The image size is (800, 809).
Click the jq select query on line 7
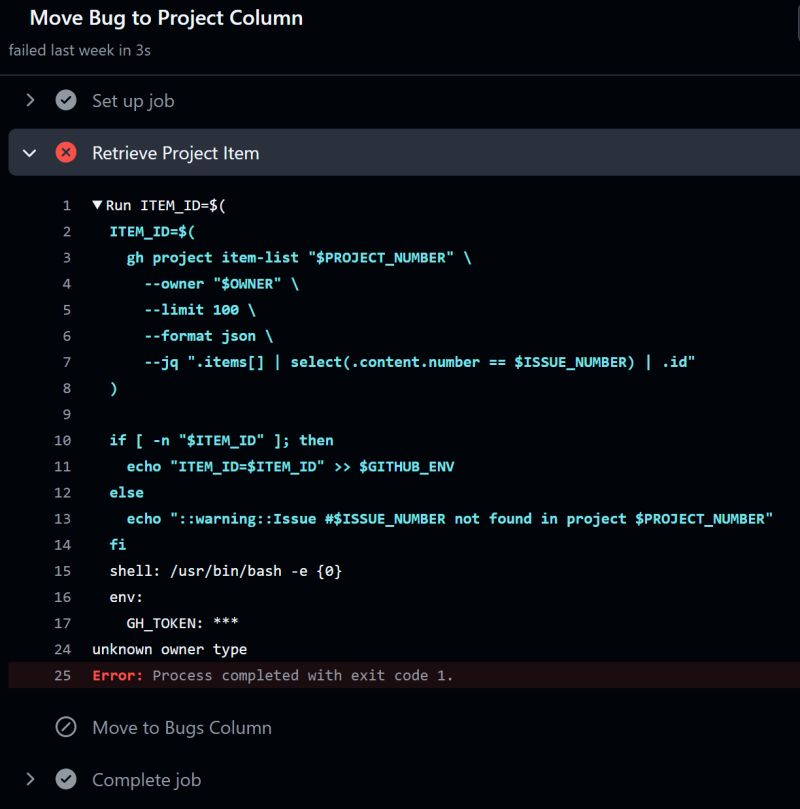click(420, 361)
